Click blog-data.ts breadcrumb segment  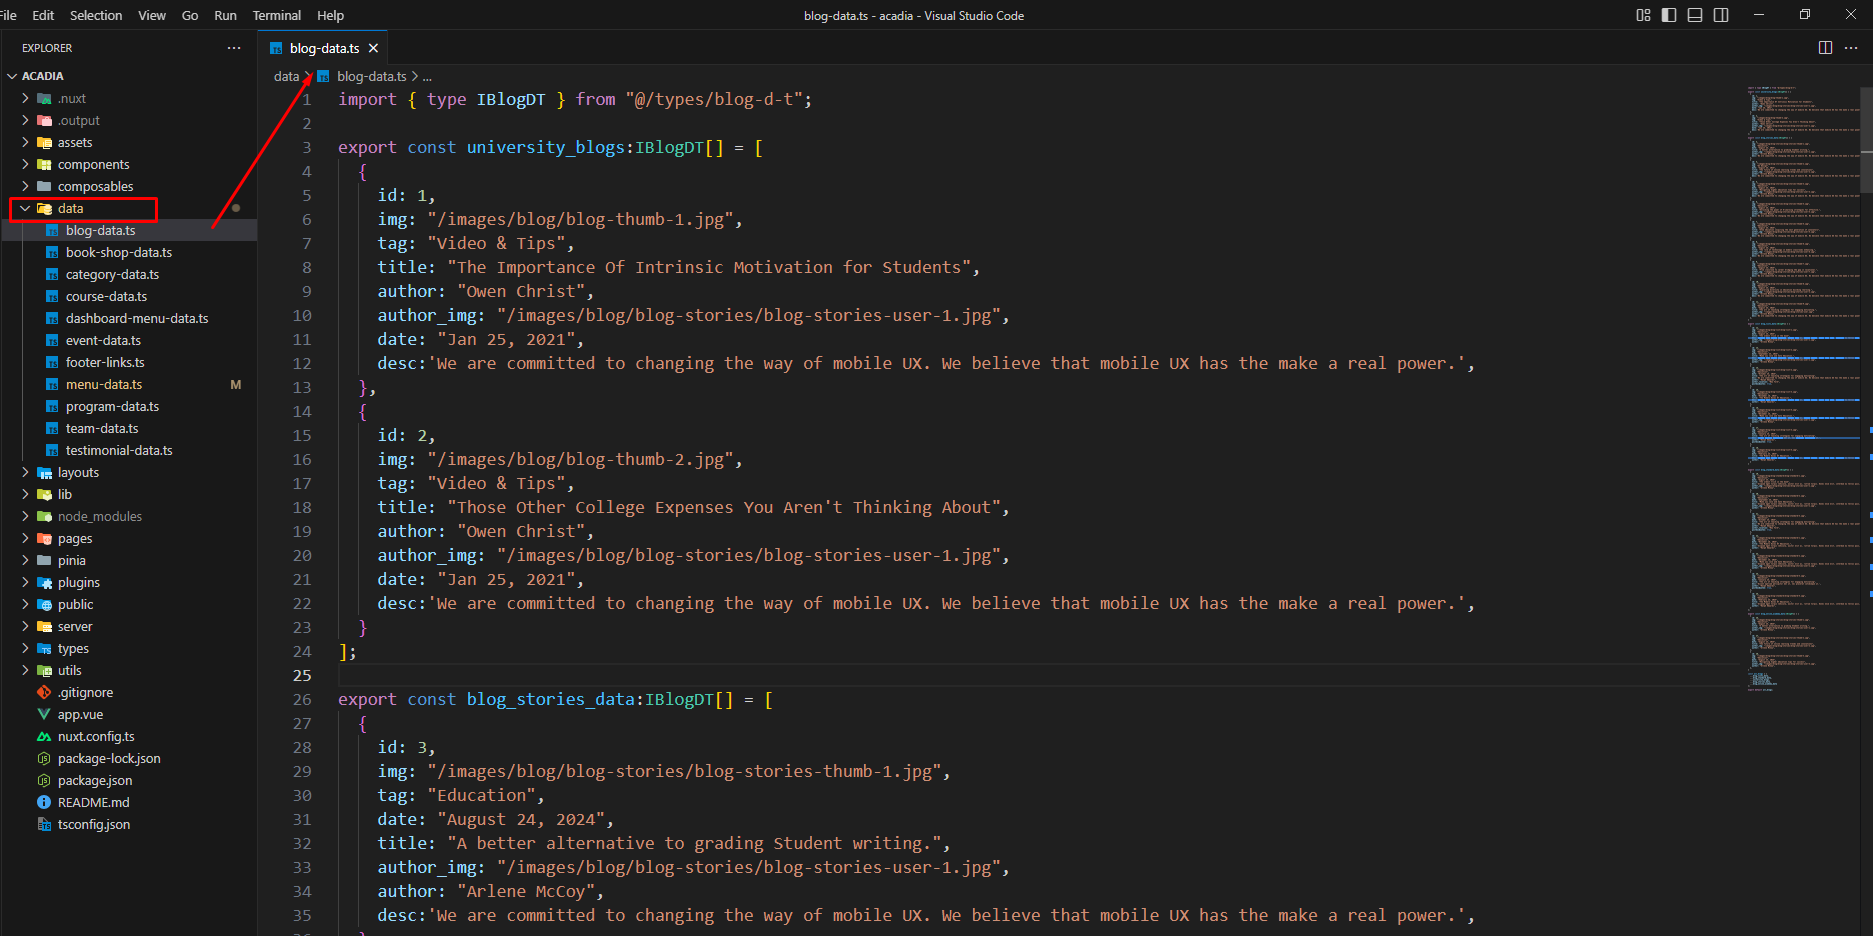tap(371, 76)
